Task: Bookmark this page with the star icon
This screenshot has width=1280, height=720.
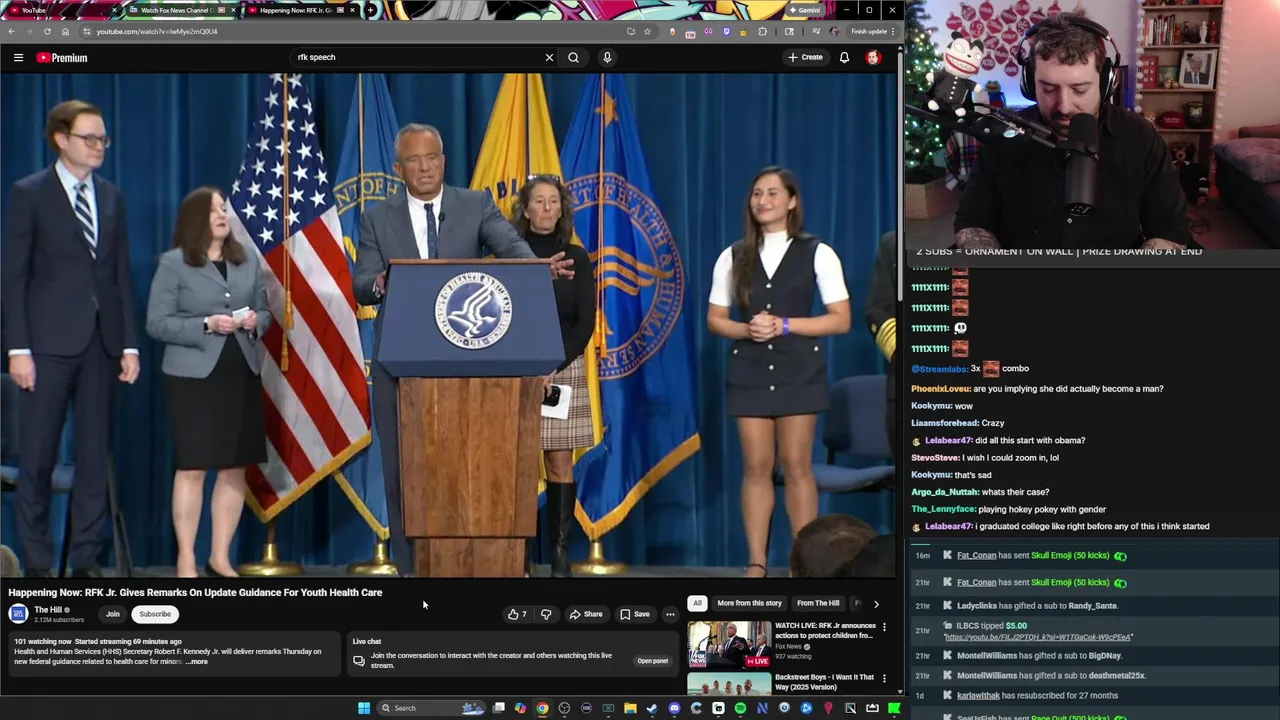Action: (647, 31)
